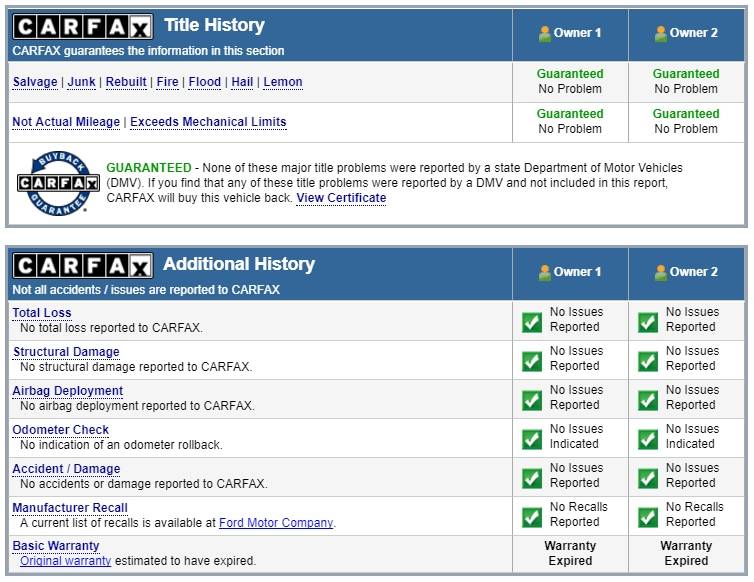Screen dimensions: 754x582
Task: Click the Owner 1 person icon in Additional History
Action: [x=545, y=272]
